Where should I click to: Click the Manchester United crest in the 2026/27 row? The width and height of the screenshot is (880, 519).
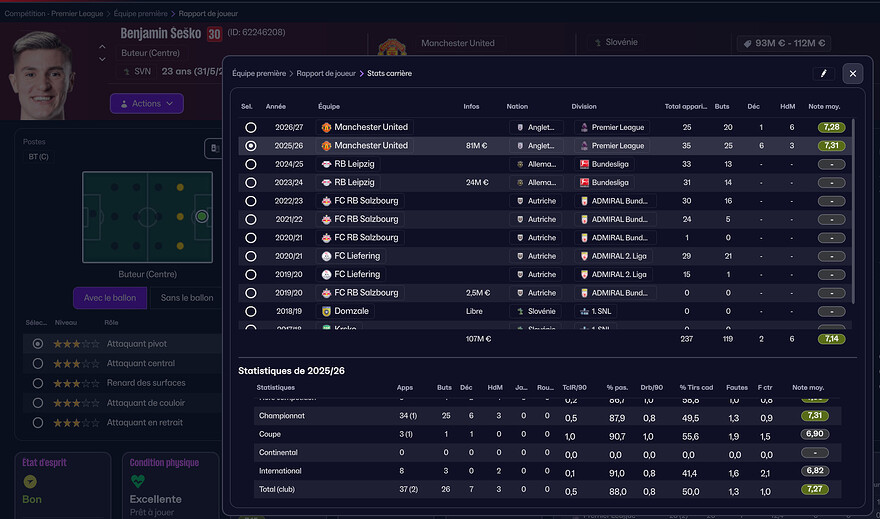[x=326, y=128]
